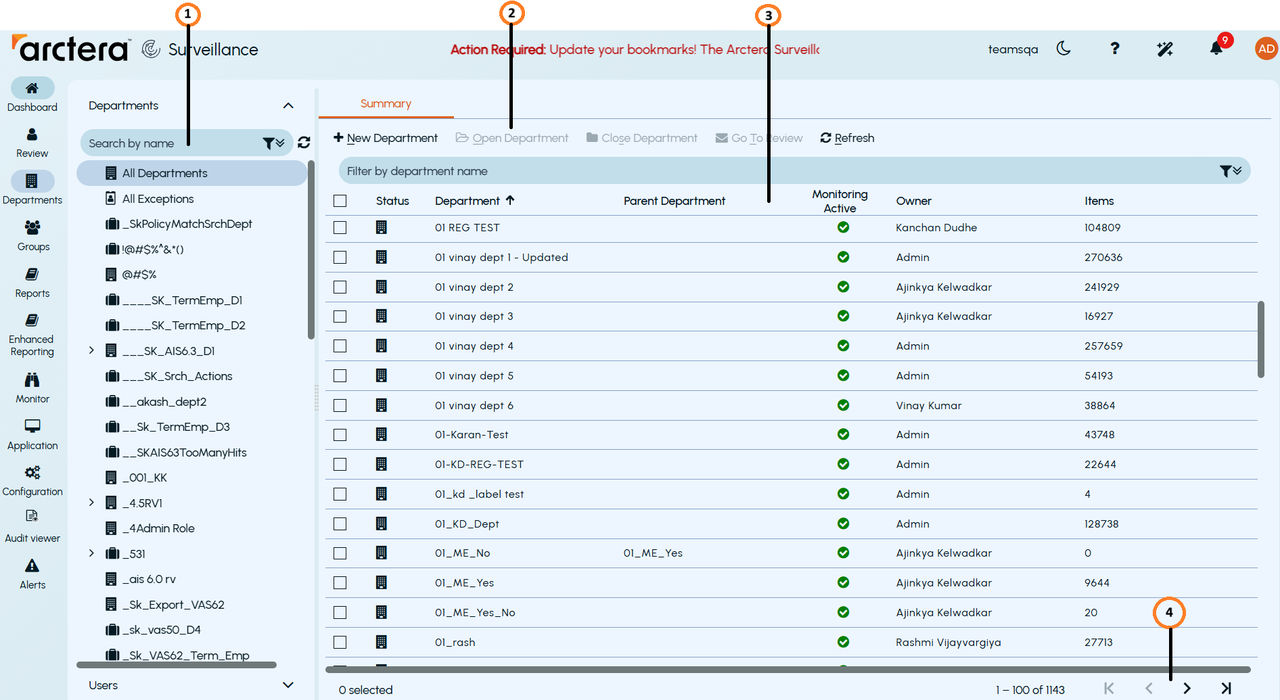Collapse the Departments panel chevron
Viewport: 1280px width, 700px height.
(x=288, y=106)
